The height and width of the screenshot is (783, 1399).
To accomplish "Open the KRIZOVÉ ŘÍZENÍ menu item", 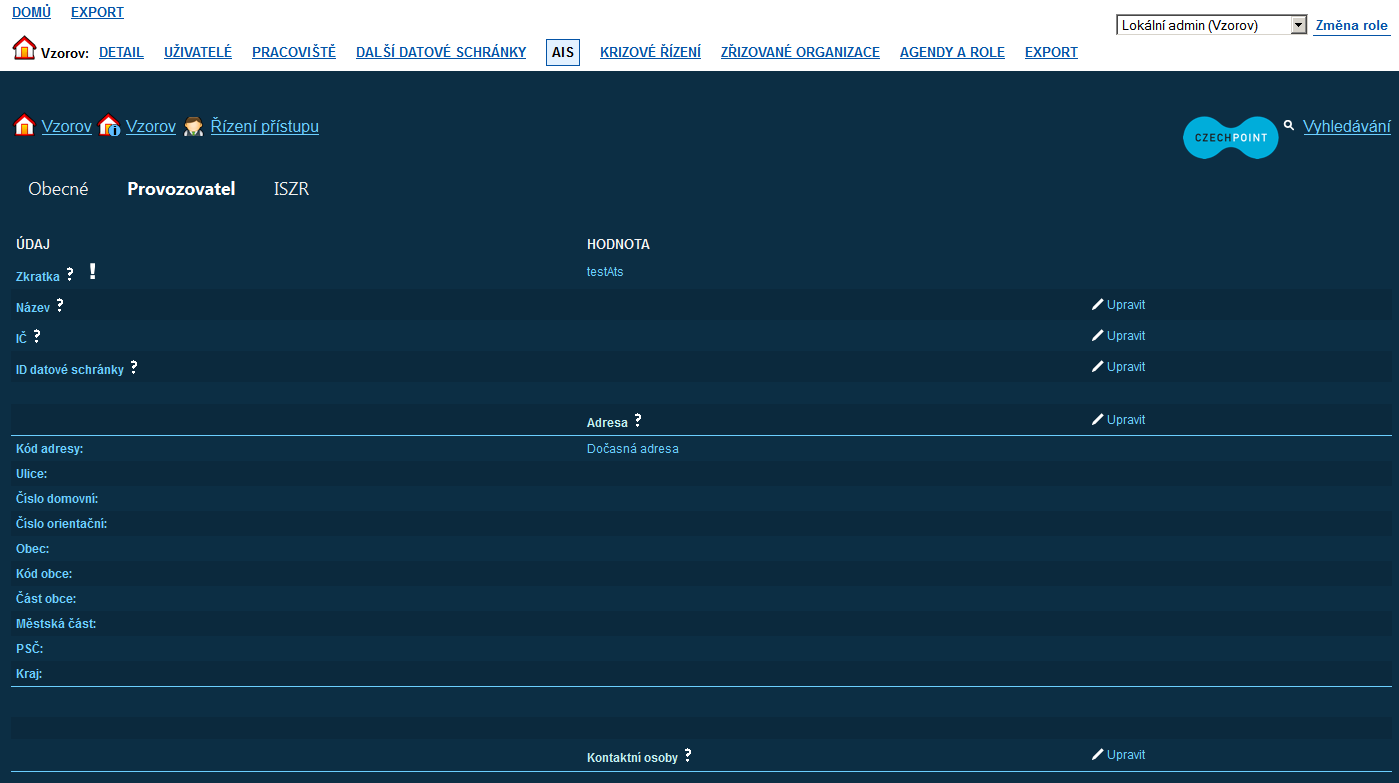I will pyautogui.click(x=650, y=52).
